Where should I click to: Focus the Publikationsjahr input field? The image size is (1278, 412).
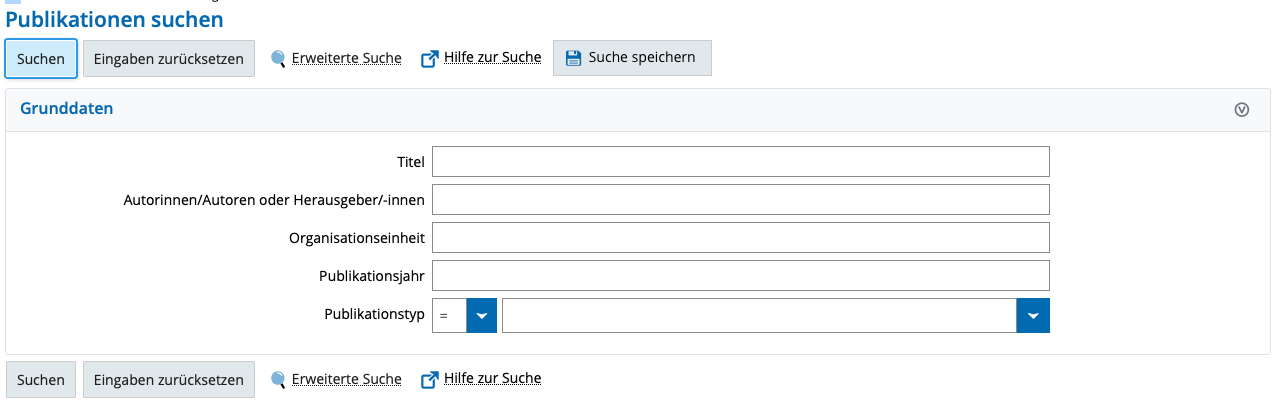coord(741,276)
